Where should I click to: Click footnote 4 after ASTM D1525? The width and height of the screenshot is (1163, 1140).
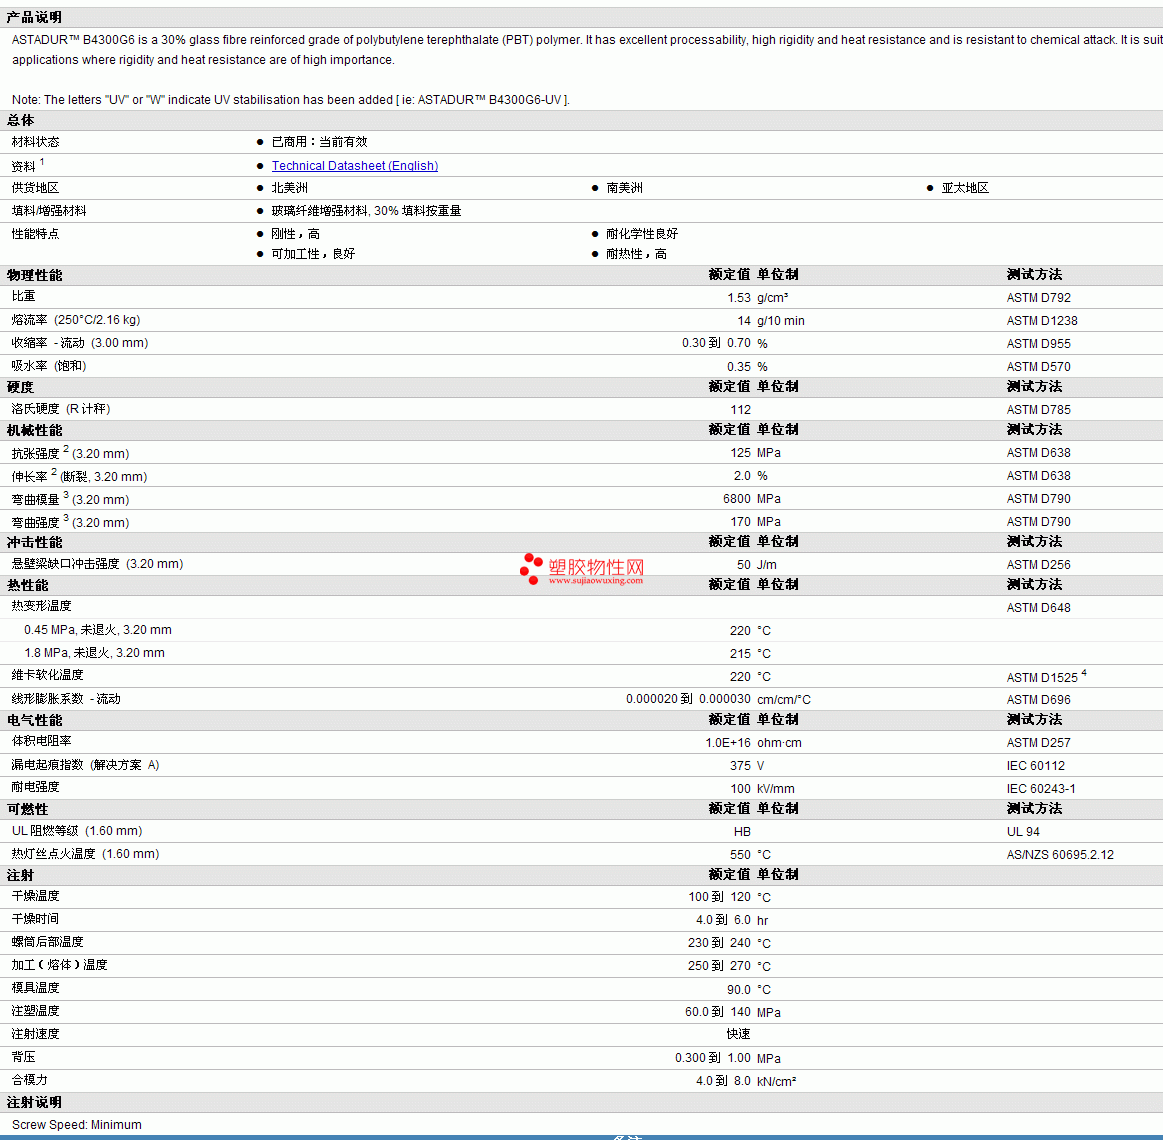click(1084, 674)
